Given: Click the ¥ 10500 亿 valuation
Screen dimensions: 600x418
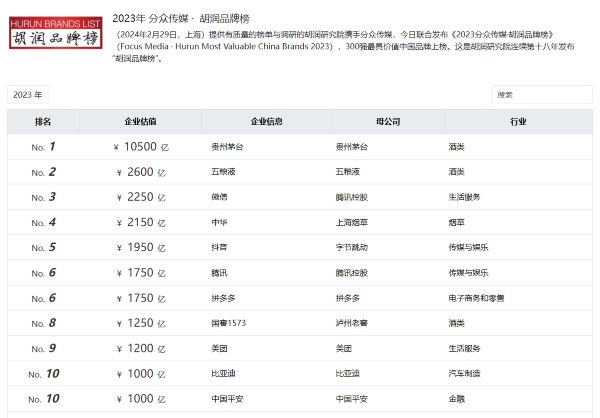Looking at the screenshot, I should coord(140,147).
